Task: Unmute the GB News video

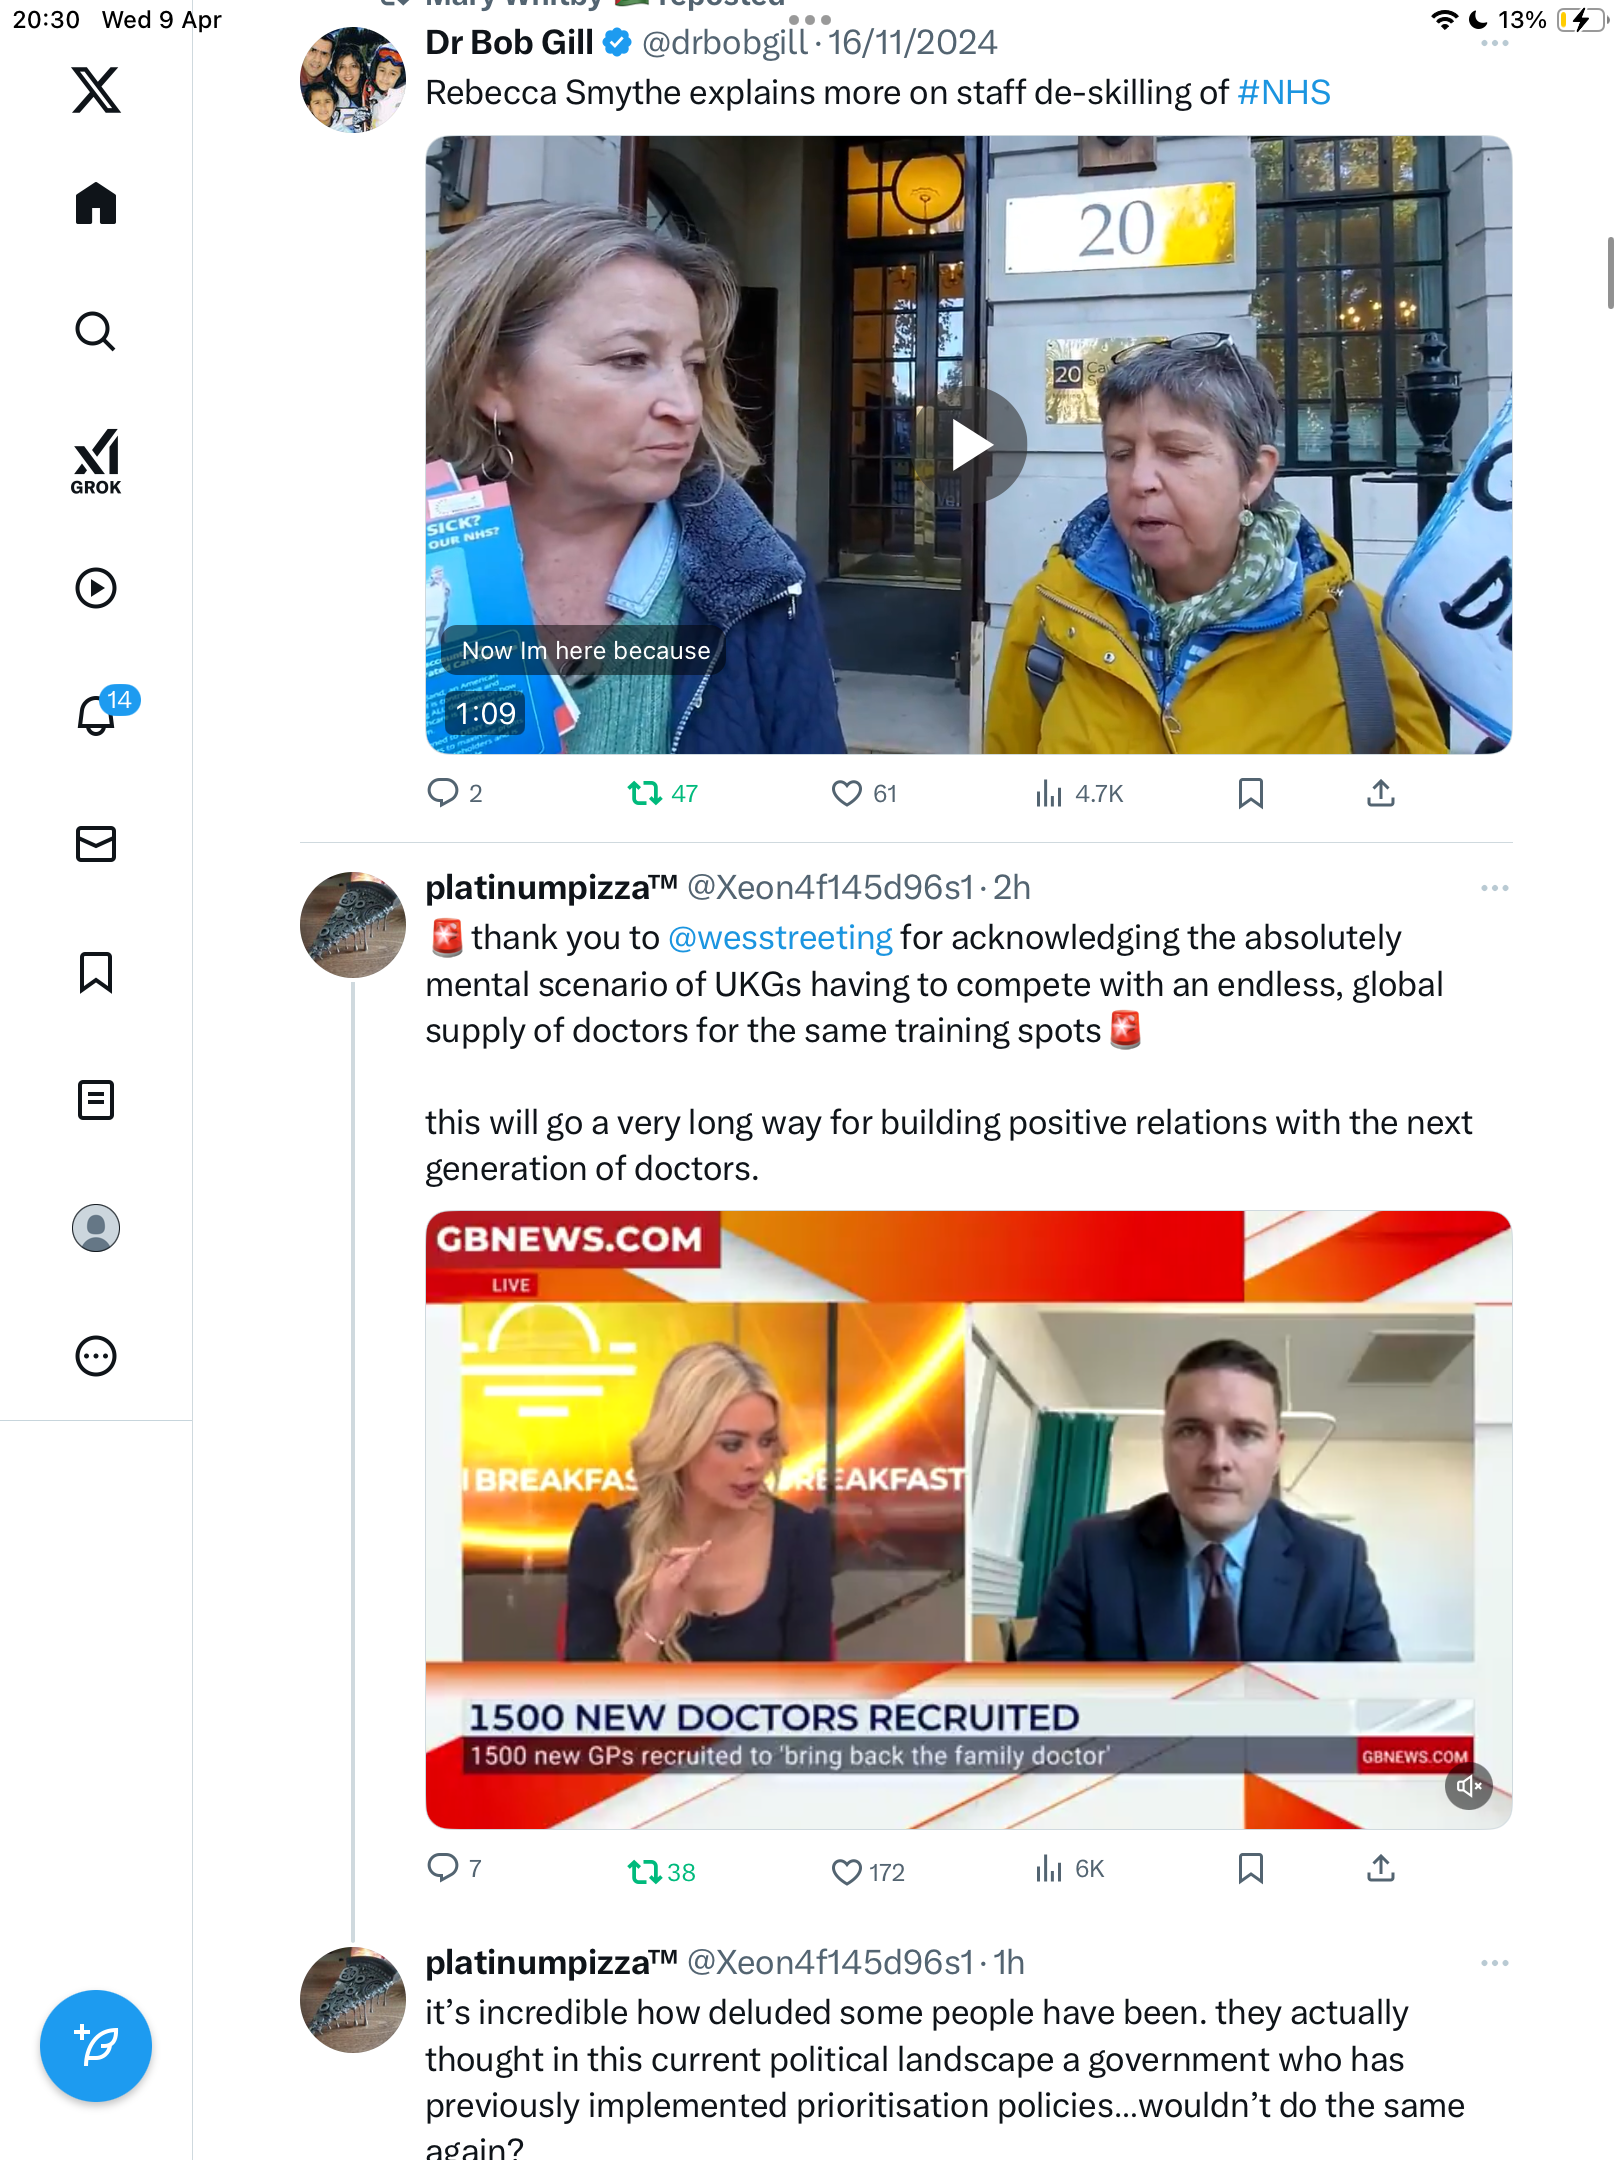Action: tap(1468, 1786)
